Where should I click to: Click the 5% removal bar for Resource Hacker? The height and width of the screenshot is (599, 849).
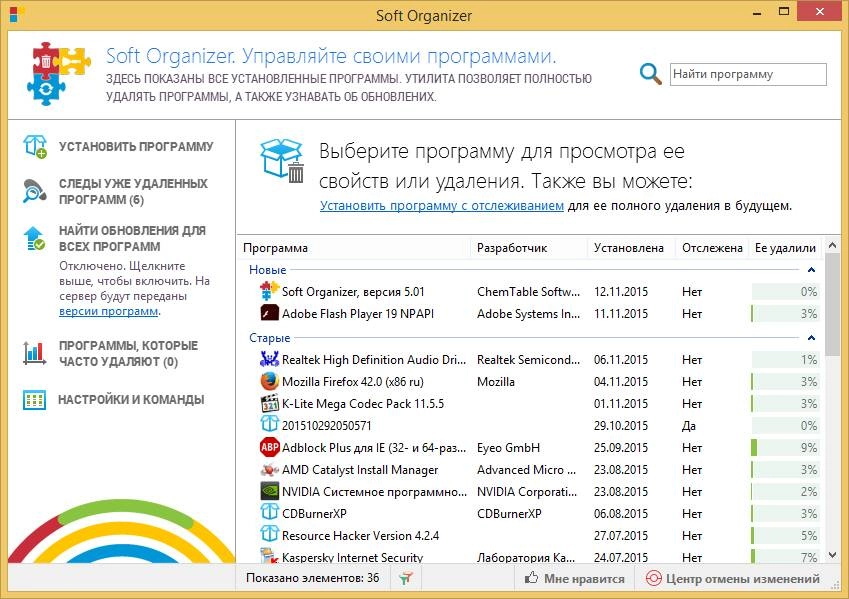[785, 536]
